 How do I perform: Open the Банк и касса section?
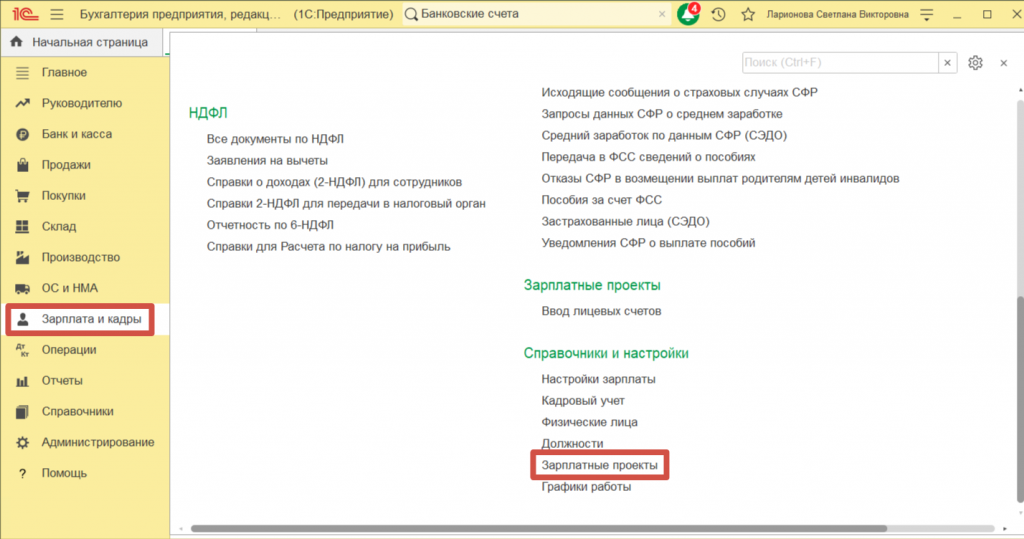point(76,134)
